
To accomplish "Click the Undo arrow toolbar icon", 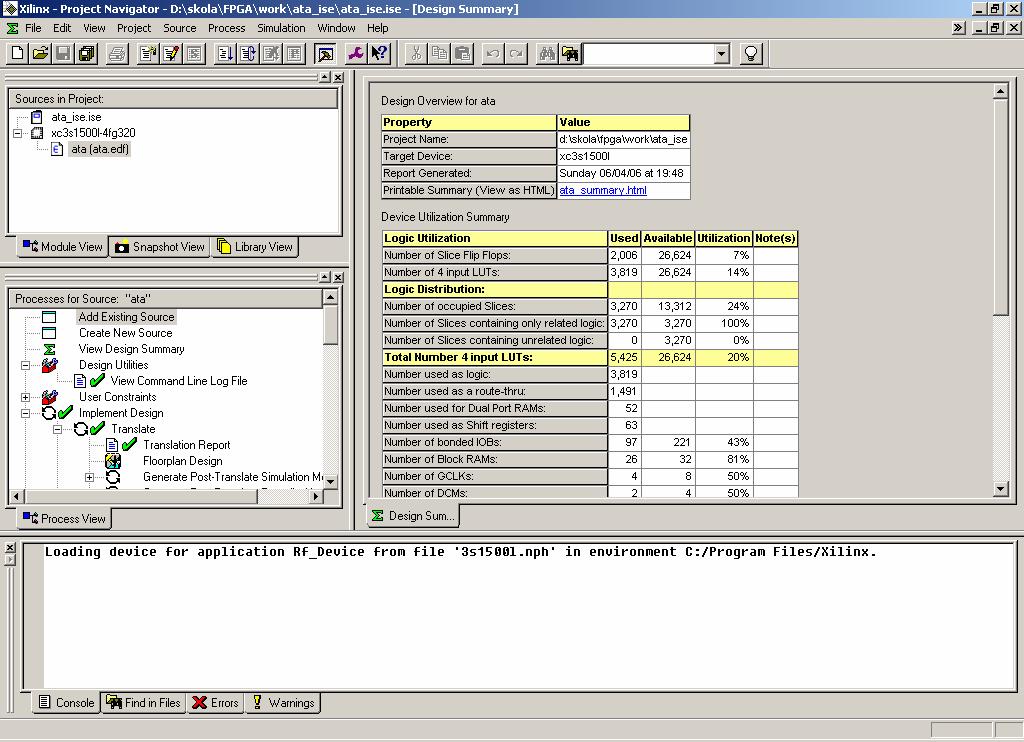I will point(493,54).
